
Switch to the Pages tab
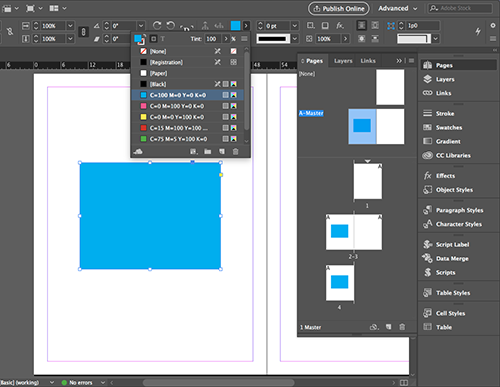(x=312, y=61)
